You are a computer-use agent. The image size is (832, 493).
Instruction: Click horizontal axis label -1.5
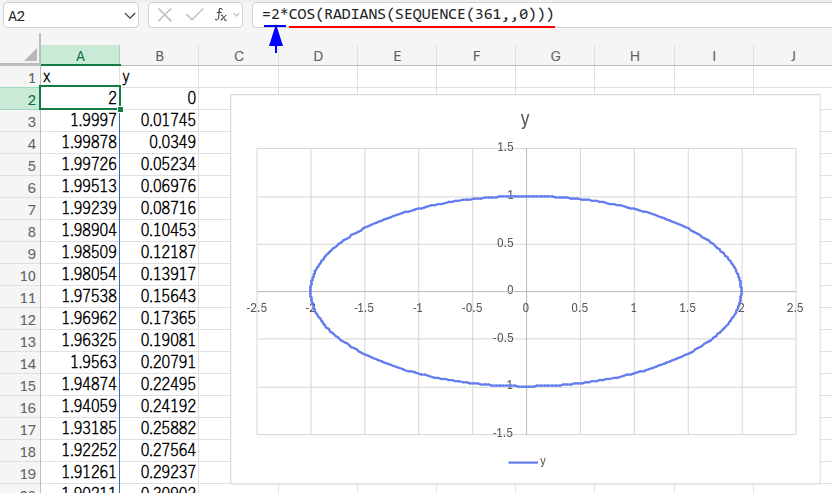[x=364, y=308]
